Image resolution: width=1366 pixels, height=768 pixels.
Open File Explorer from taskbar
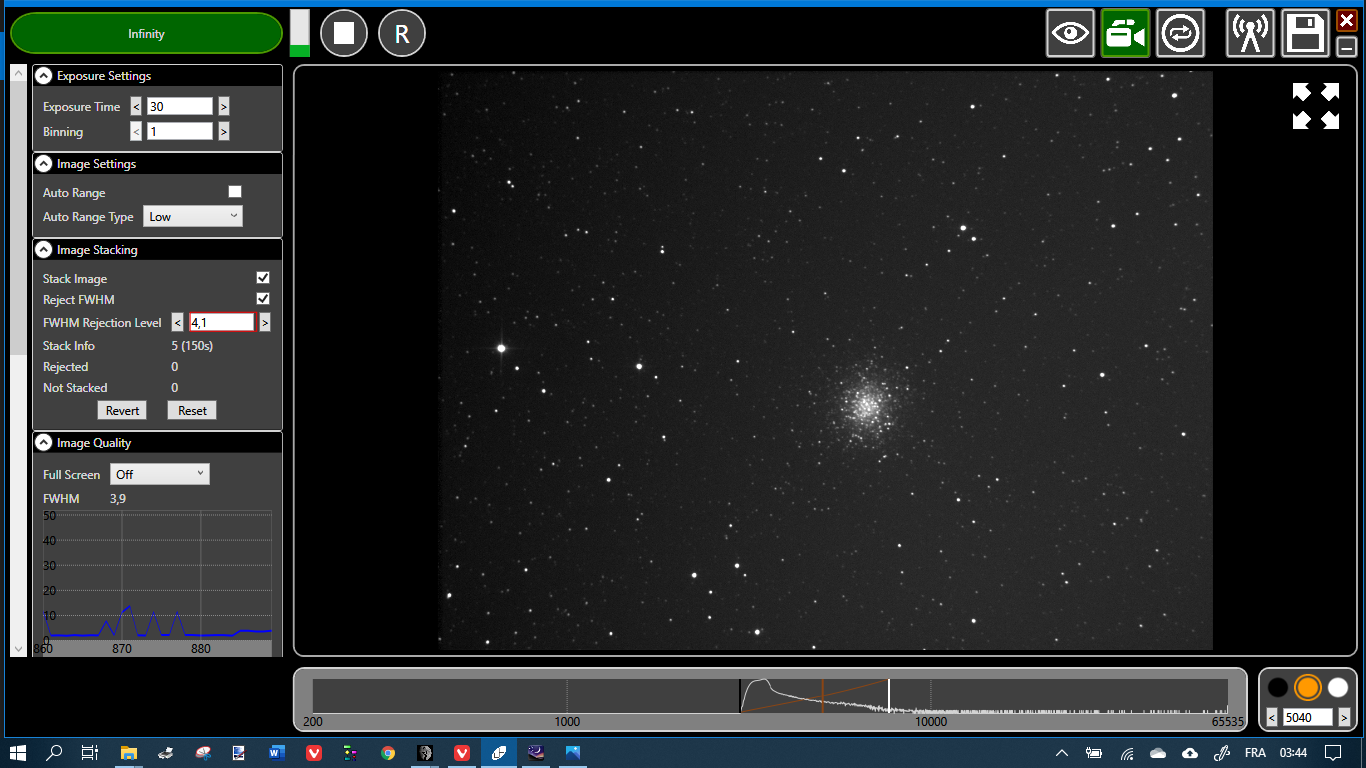129,752
